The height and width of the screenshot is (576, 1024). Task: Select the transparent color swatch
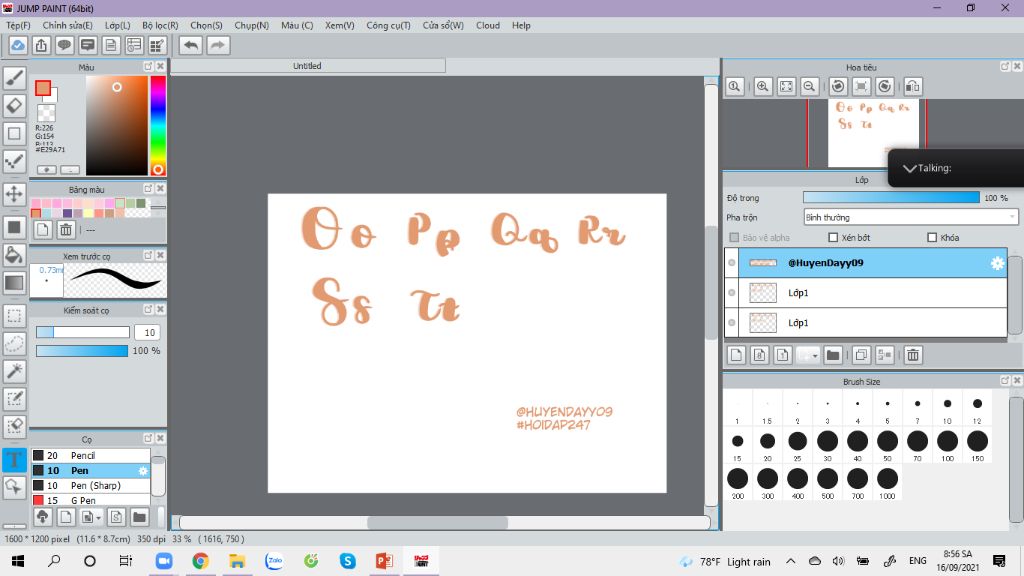pos(46,113)
